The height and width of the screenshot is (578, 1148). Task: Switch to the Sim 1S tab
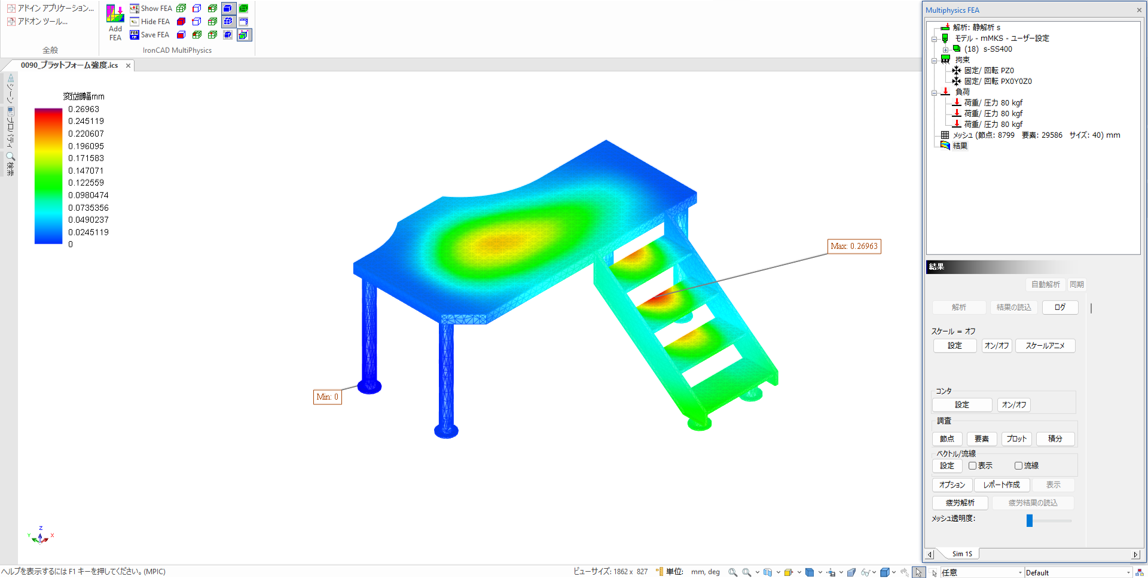pos(962,554)
